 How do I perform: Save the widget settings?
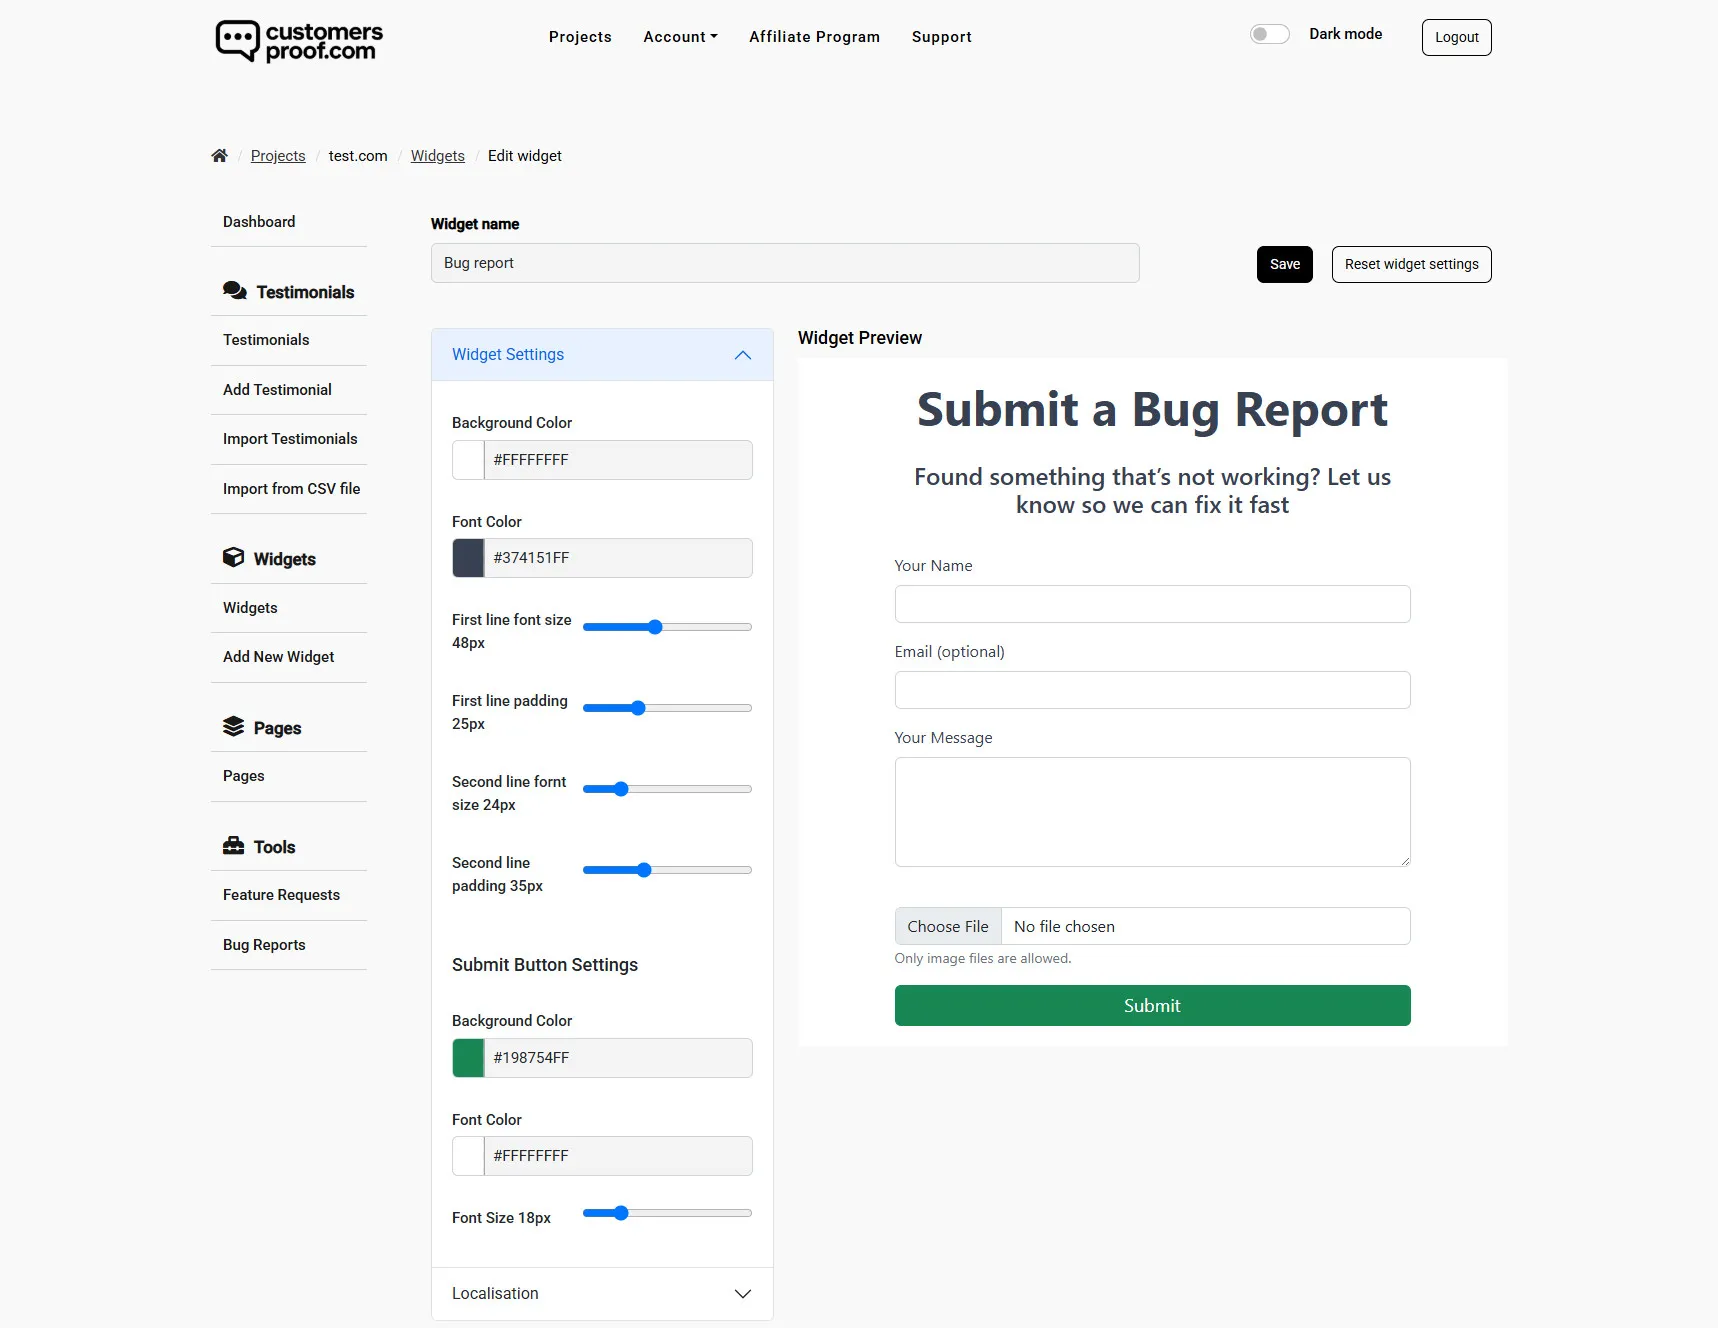tap(1284, 264)
